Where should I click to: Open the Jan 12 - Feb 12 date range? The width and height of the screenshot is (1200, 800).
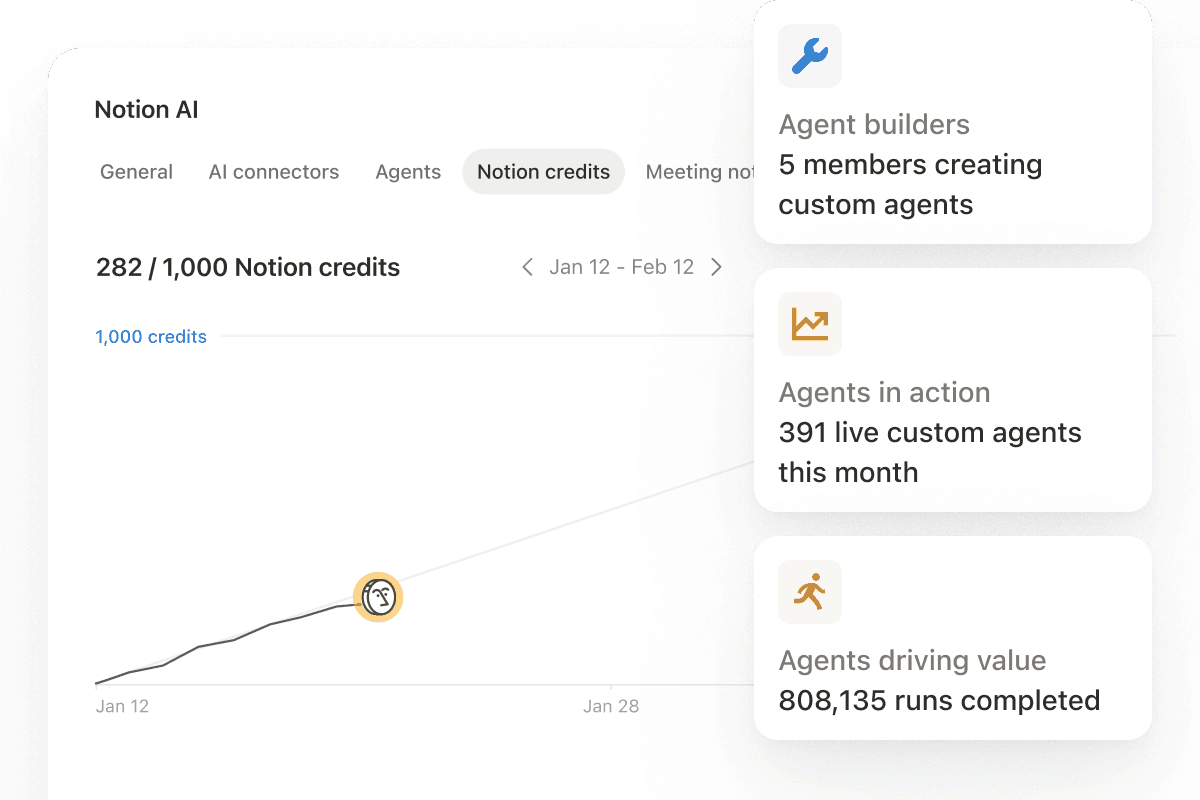621,267
